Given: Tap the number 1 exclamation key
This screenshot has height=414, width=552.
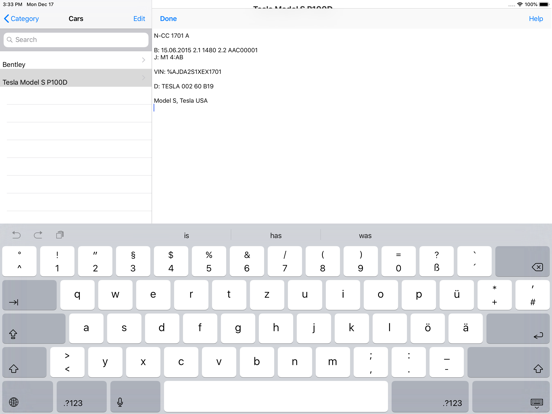Looking at the screenshot, I should (x=57, y=261).
